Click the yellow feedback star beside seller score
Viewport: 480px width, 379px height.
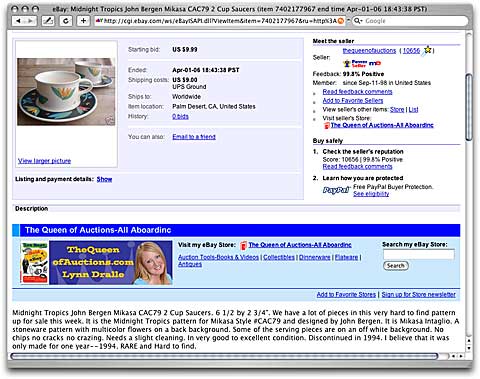427,50
